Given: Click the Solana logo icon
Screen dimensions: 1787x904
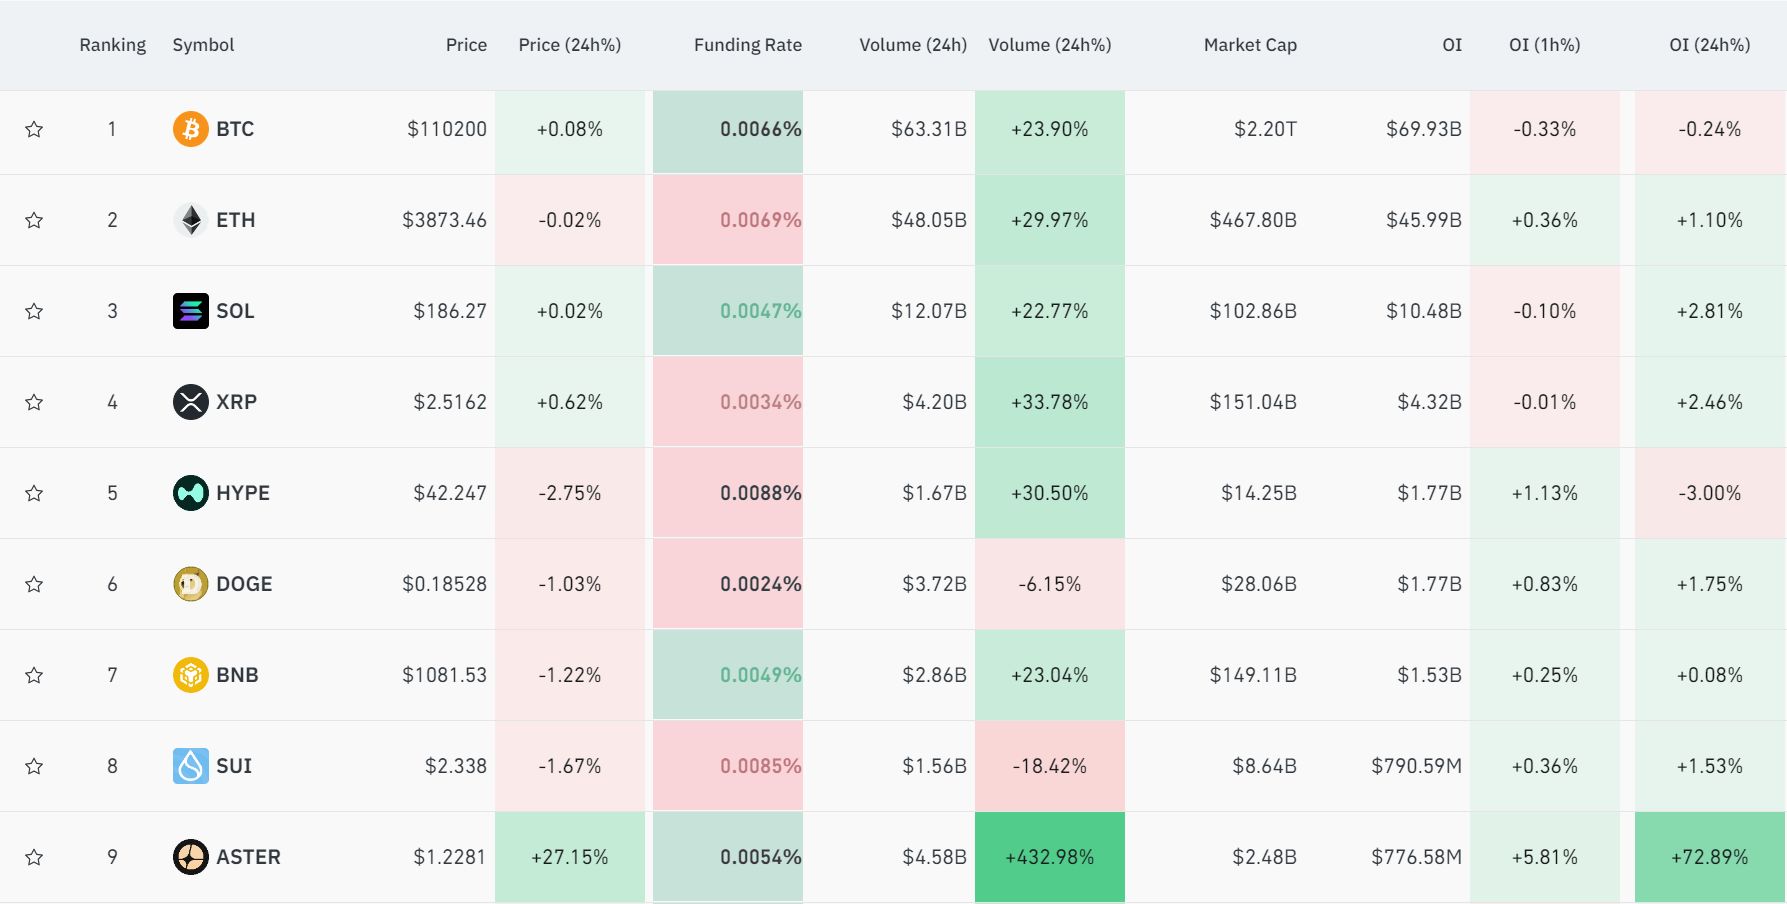Looking at the screenshot, I should (190, 311).
